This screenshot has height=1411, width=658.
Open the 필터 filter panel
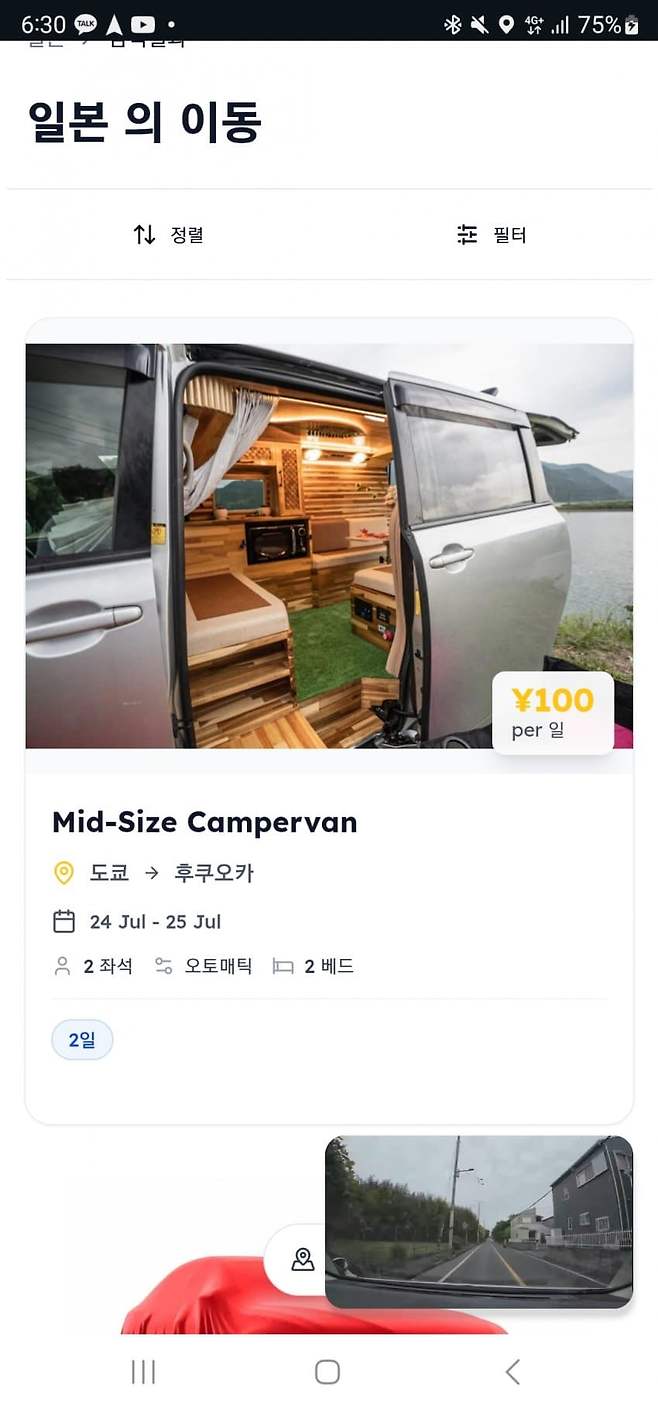491,235
